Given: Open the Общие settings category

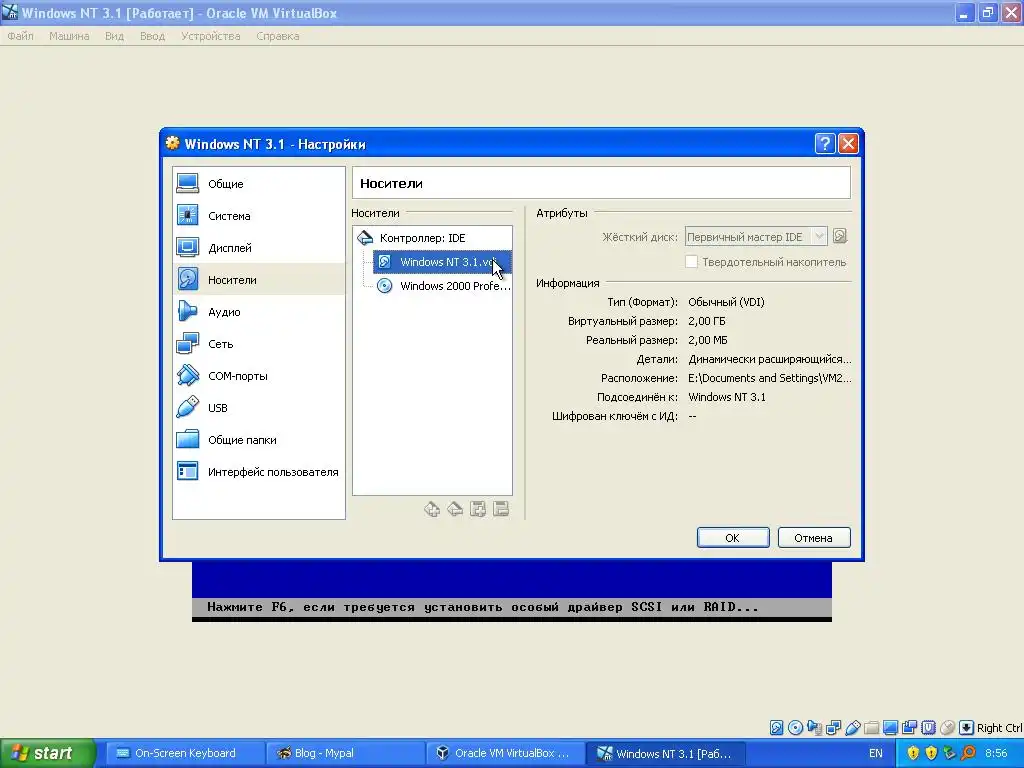Looking at the screenshot, I should [x=259, y=184].
